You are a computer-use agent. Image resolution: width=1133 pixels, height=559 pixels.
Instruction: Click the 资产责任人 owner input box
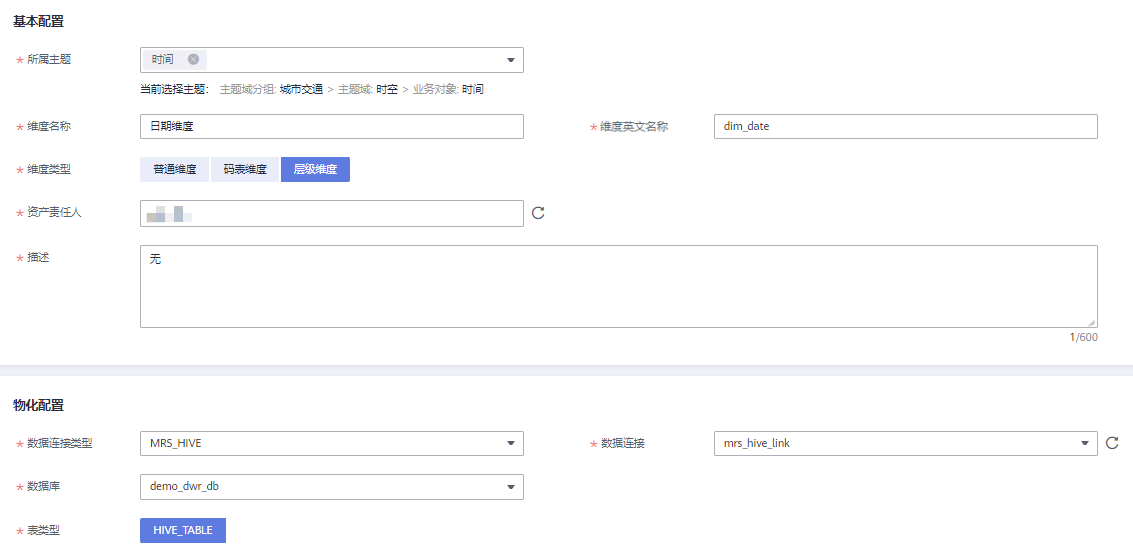[331, 213]
